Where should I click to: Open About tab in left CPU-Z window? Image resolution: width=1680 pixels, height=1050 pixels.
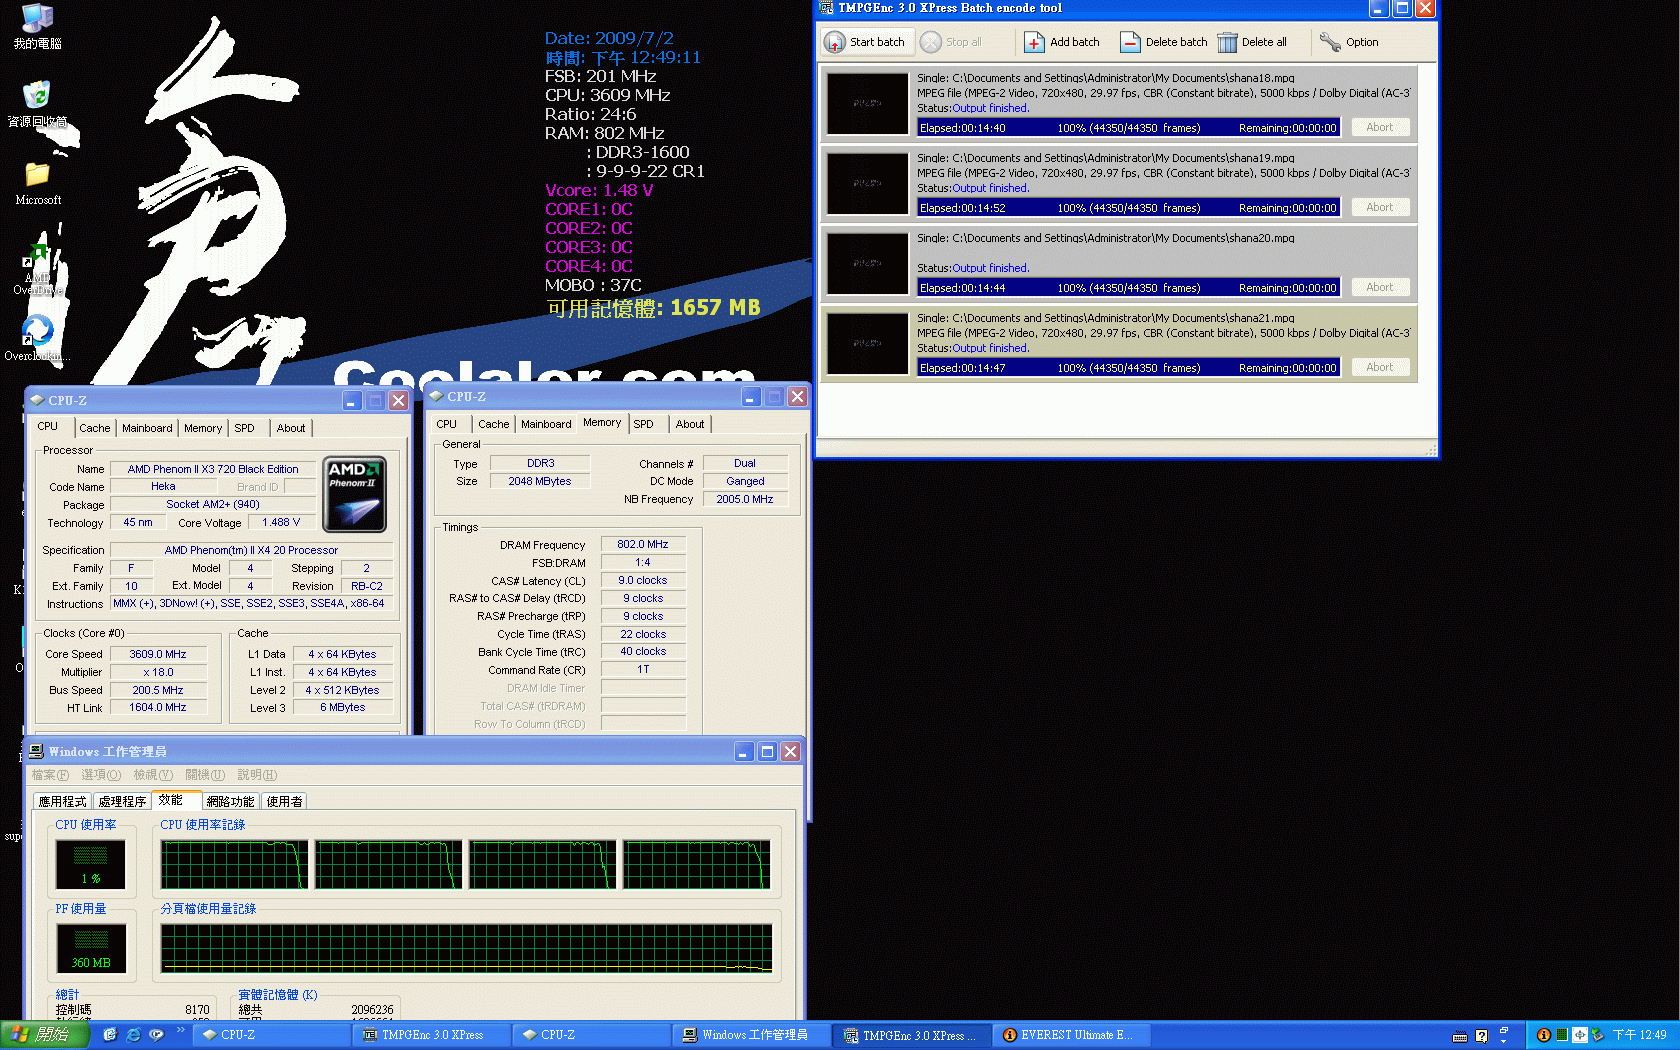pos(291,428)
